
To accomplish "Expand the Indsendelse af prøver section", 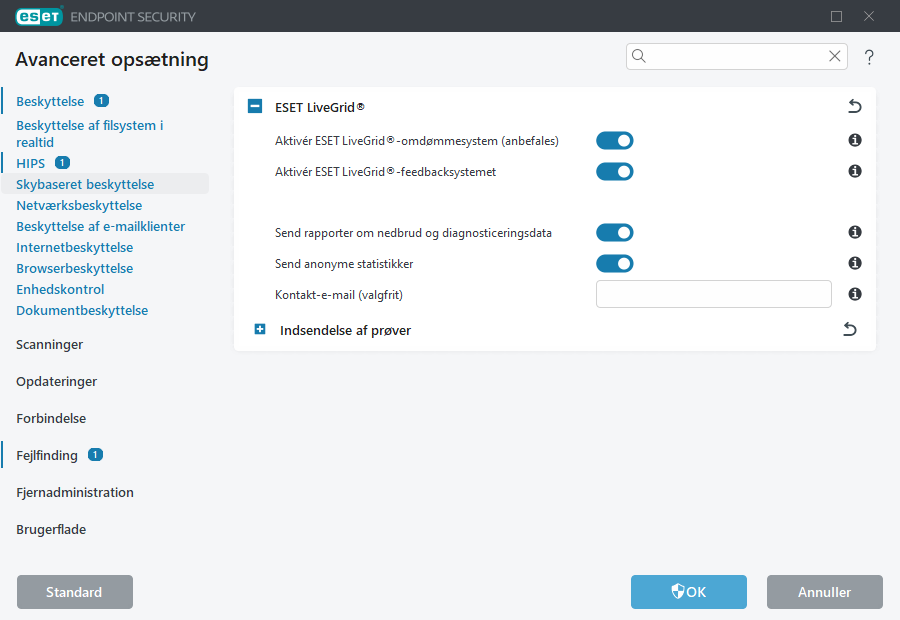I will (x=260, y=328).
